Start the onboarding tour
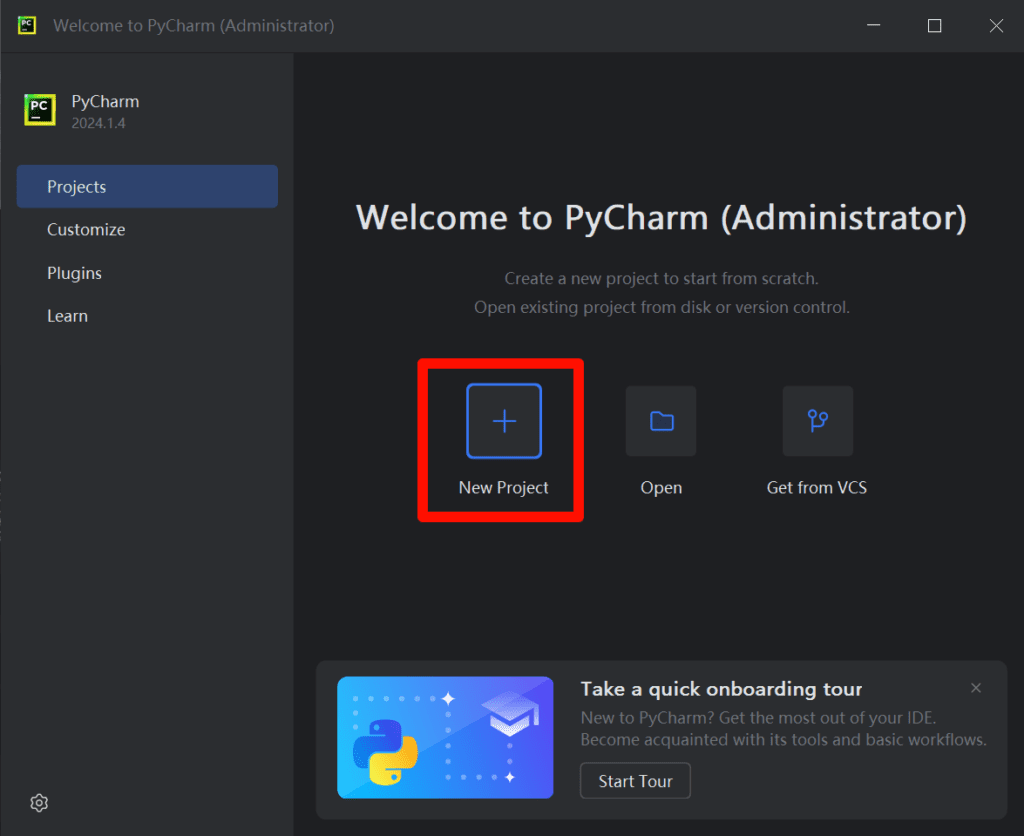The image size is (1024, 836). [635, 781]
